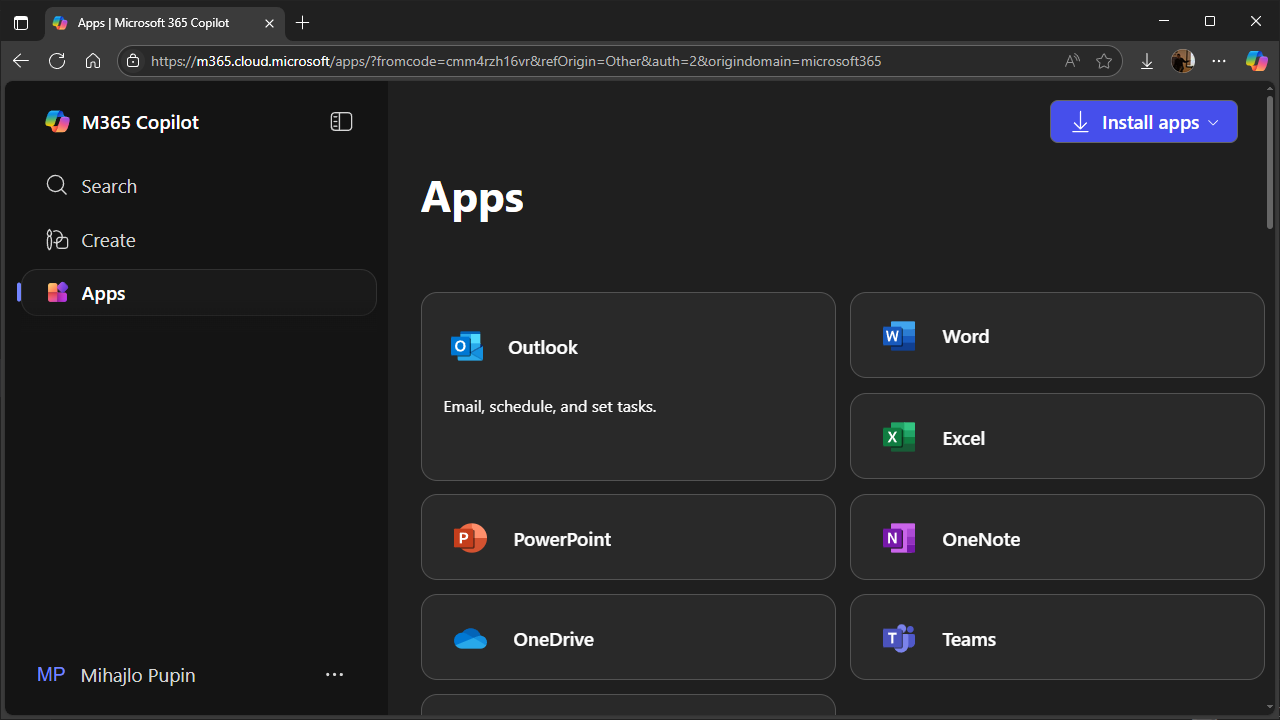Click the Excel card label
Image resolution: width=1280 pixels, height=720 pixels.
click(964, 438)
